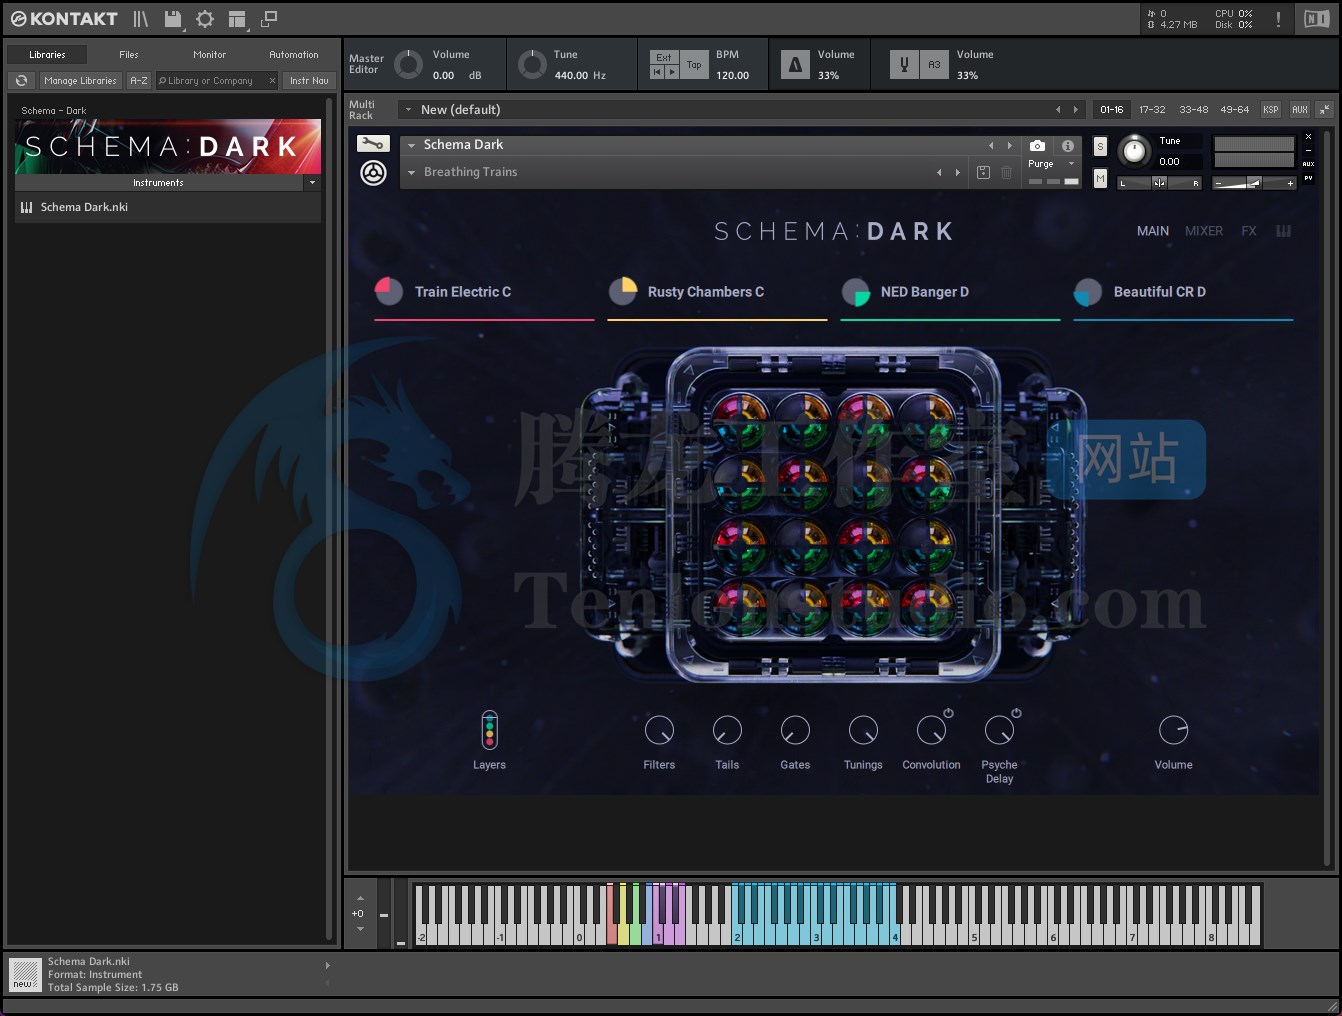The width and height of the screenshot is (1342, 1016).
Task: Open the workspace layout menu icon
Action: (237, 19)
